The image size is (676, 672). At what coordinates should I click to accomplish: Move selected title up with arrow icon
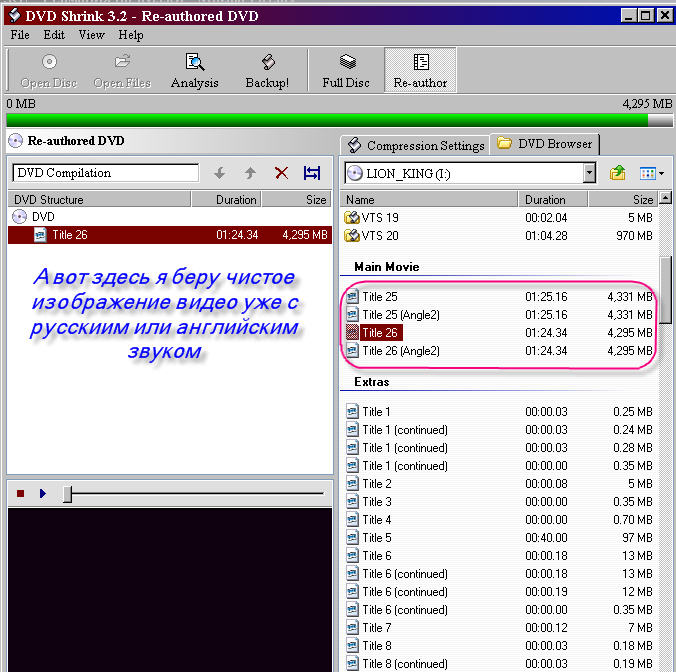click(250, 173)
